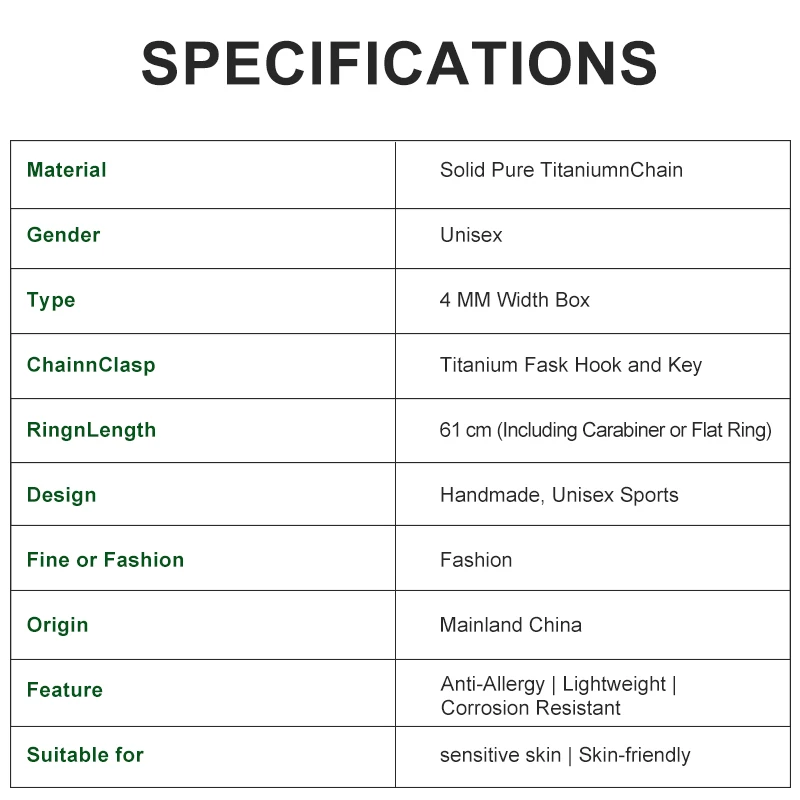Select the Fashion value text

tap(476, 560)
